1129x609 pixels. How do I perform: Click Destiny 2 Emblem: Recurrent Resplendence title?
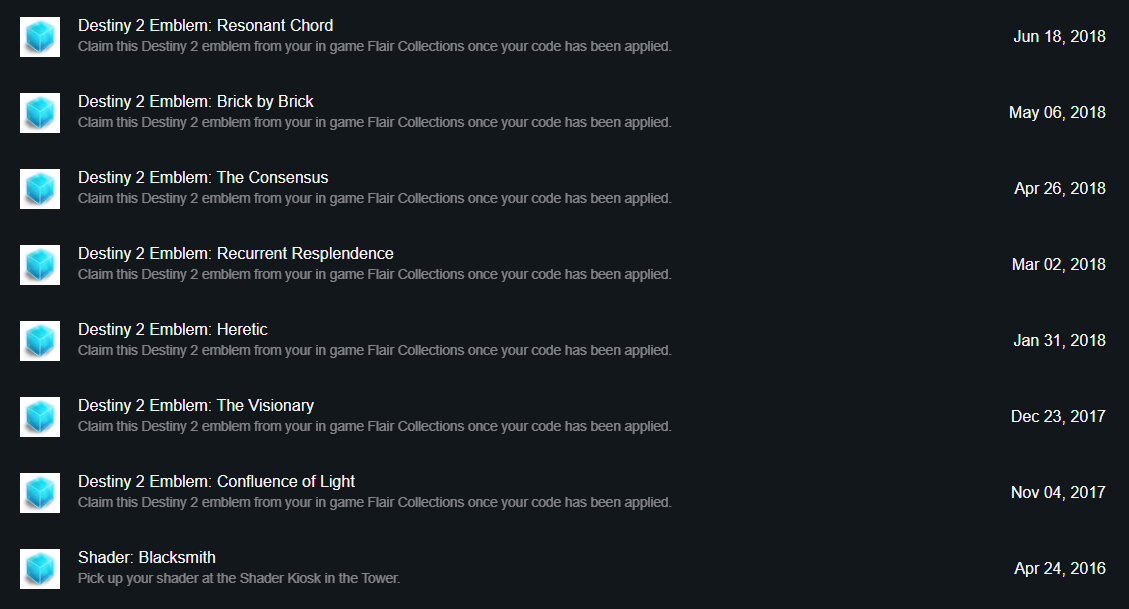tap(235, 253)
